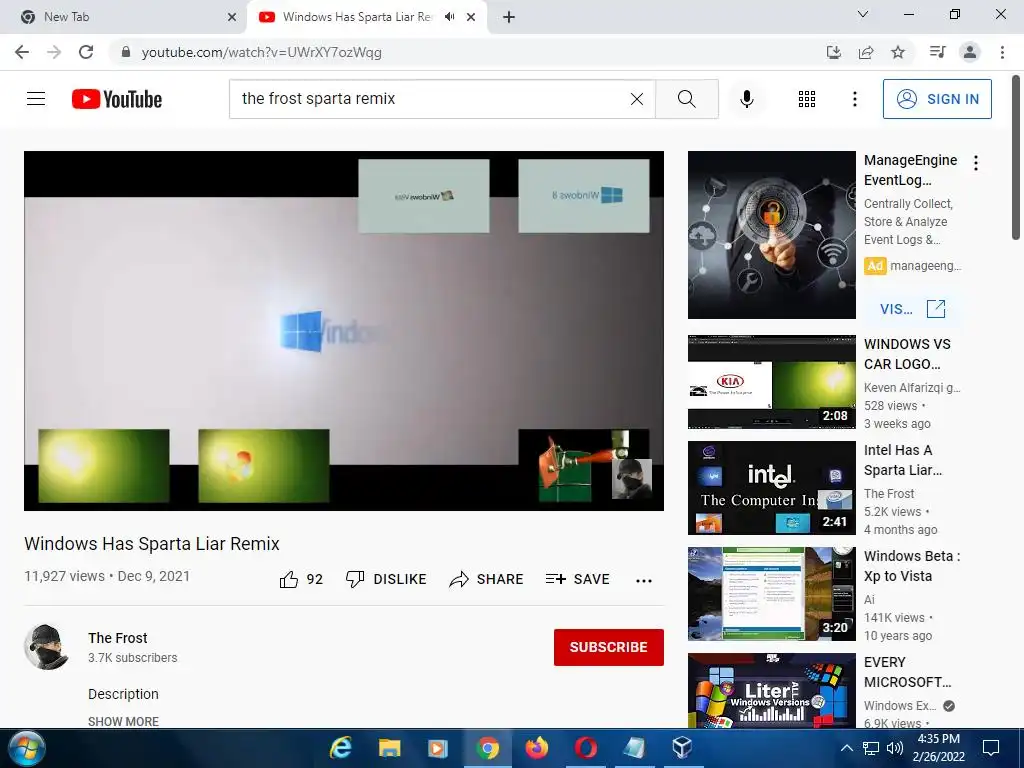Screen dimensions: 1024x768
Task: Open The Frost channel avatar
Action: point(46,647)
